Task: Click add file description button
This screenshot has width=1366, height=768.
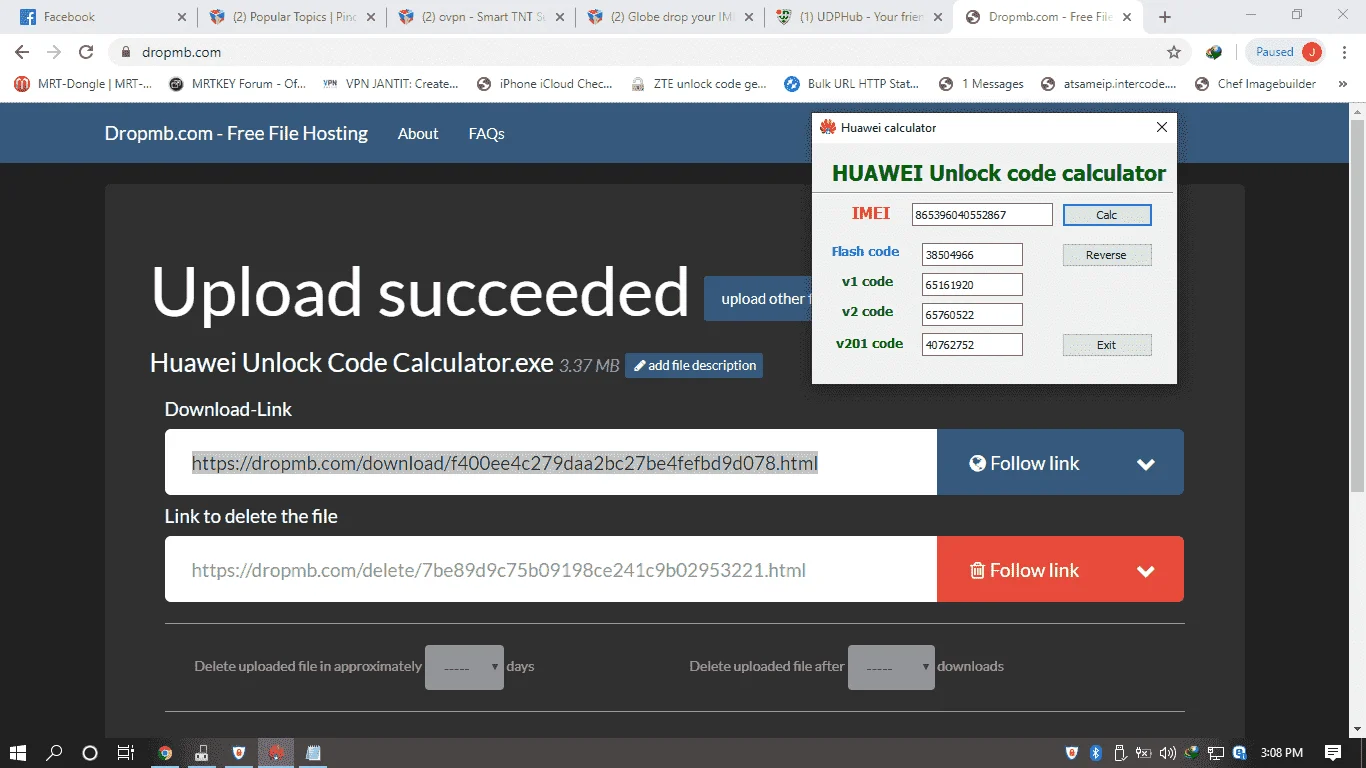Action: [x=694, y=366]
